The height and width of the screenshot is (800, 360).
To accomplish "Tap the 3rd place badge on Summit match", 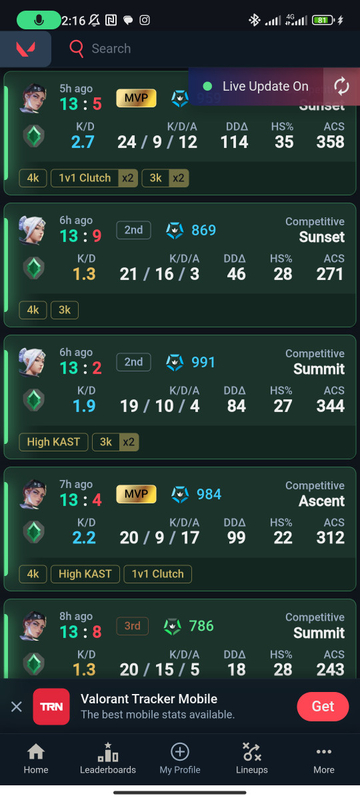I will tap(133, 626).
